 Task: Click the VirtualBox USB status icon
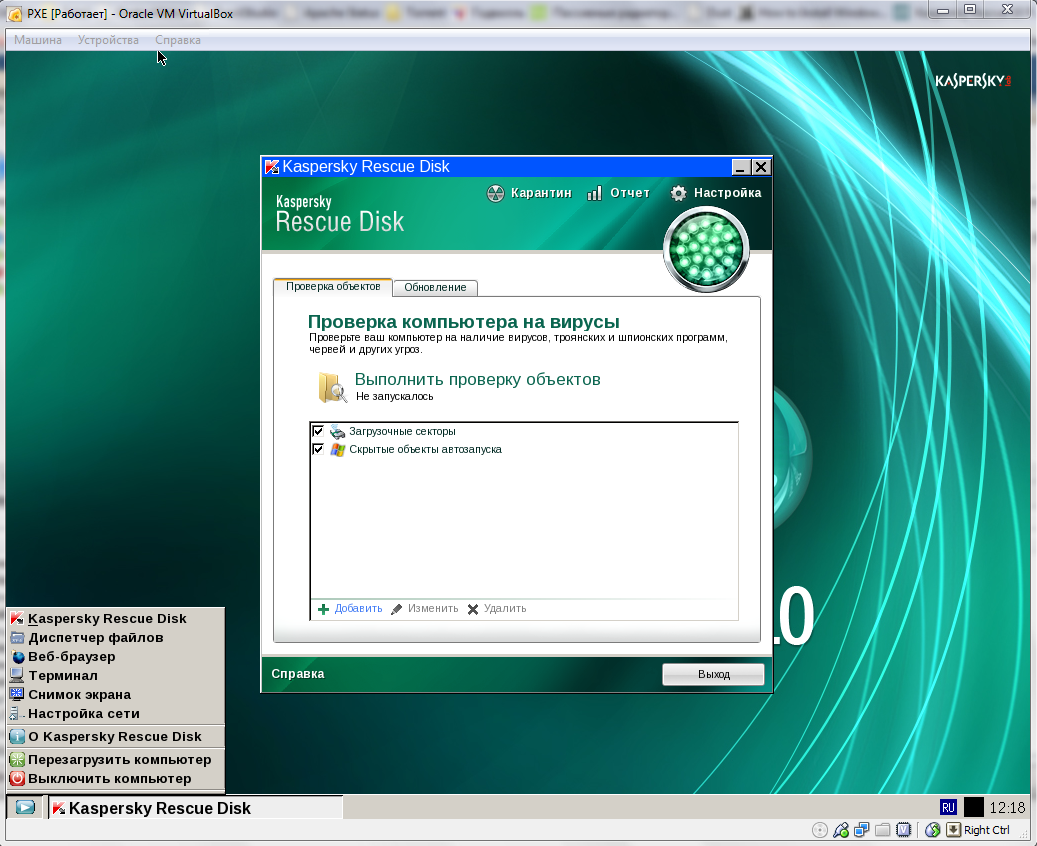(841, 830)
